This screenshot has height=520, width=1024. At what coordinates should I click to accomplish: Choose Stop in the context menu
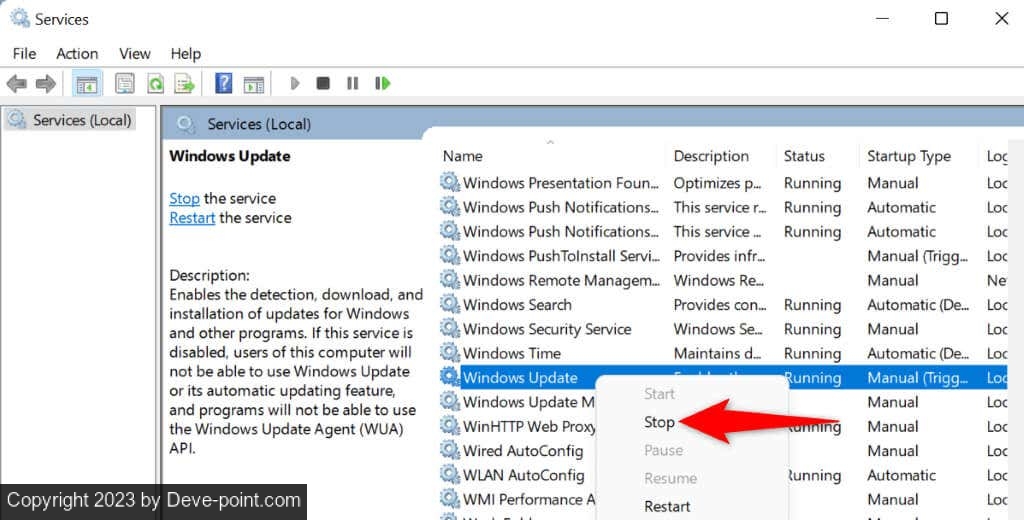pyautogui.click(x=659, y=422)
